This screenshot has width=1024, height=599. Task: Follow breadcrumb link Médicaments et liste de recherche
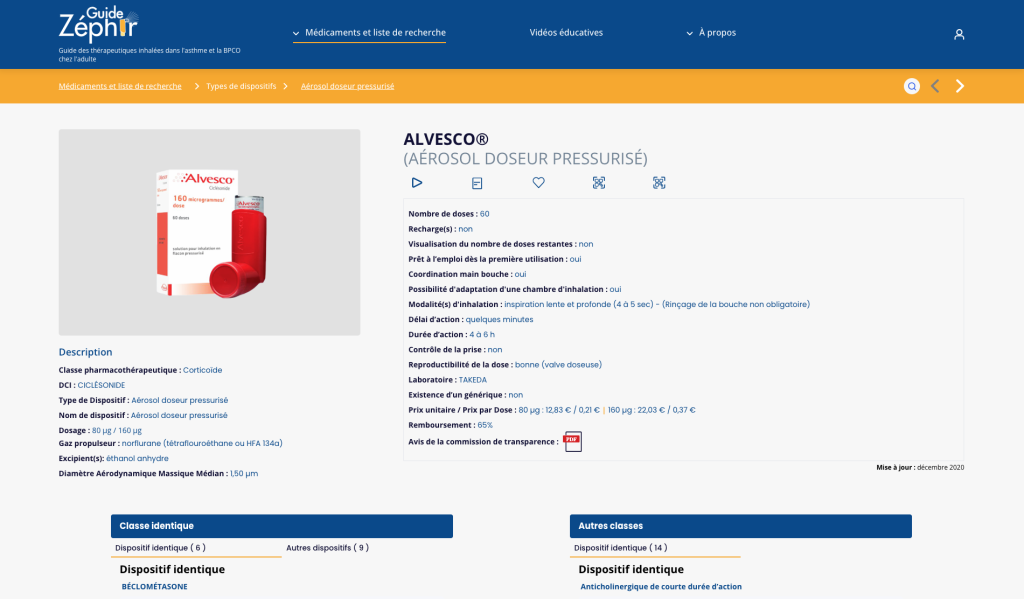point(120,86)
